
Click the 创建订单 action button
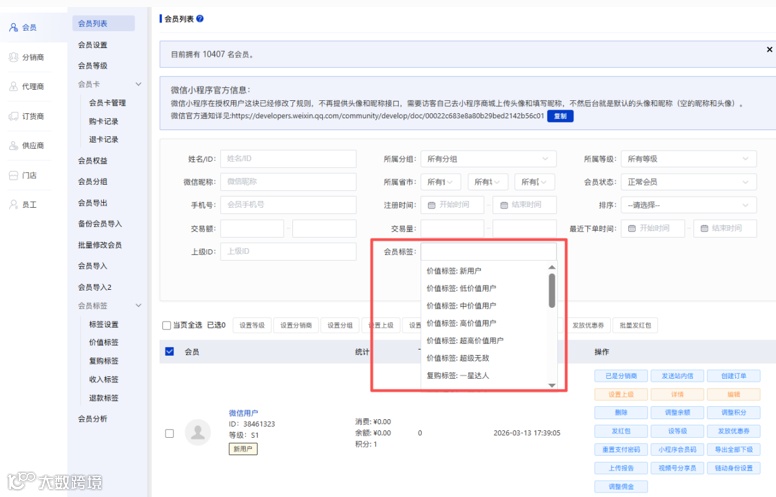[x=733, y=376]
